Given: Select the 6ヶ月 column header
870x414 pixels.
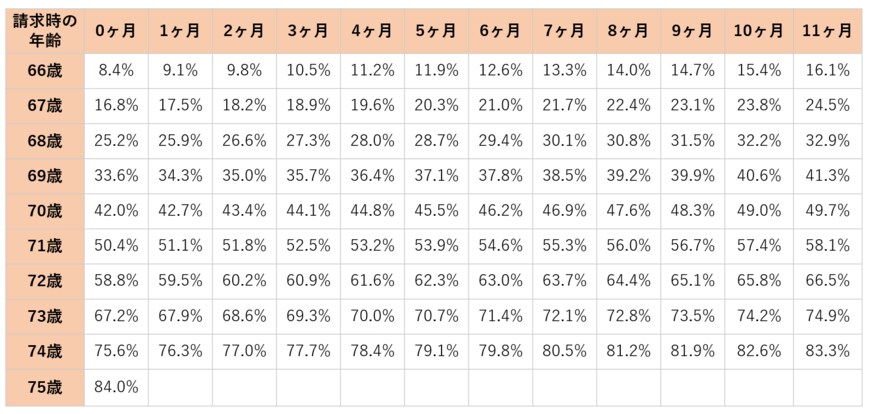Looking at the screenshot, I should [500, 31].
